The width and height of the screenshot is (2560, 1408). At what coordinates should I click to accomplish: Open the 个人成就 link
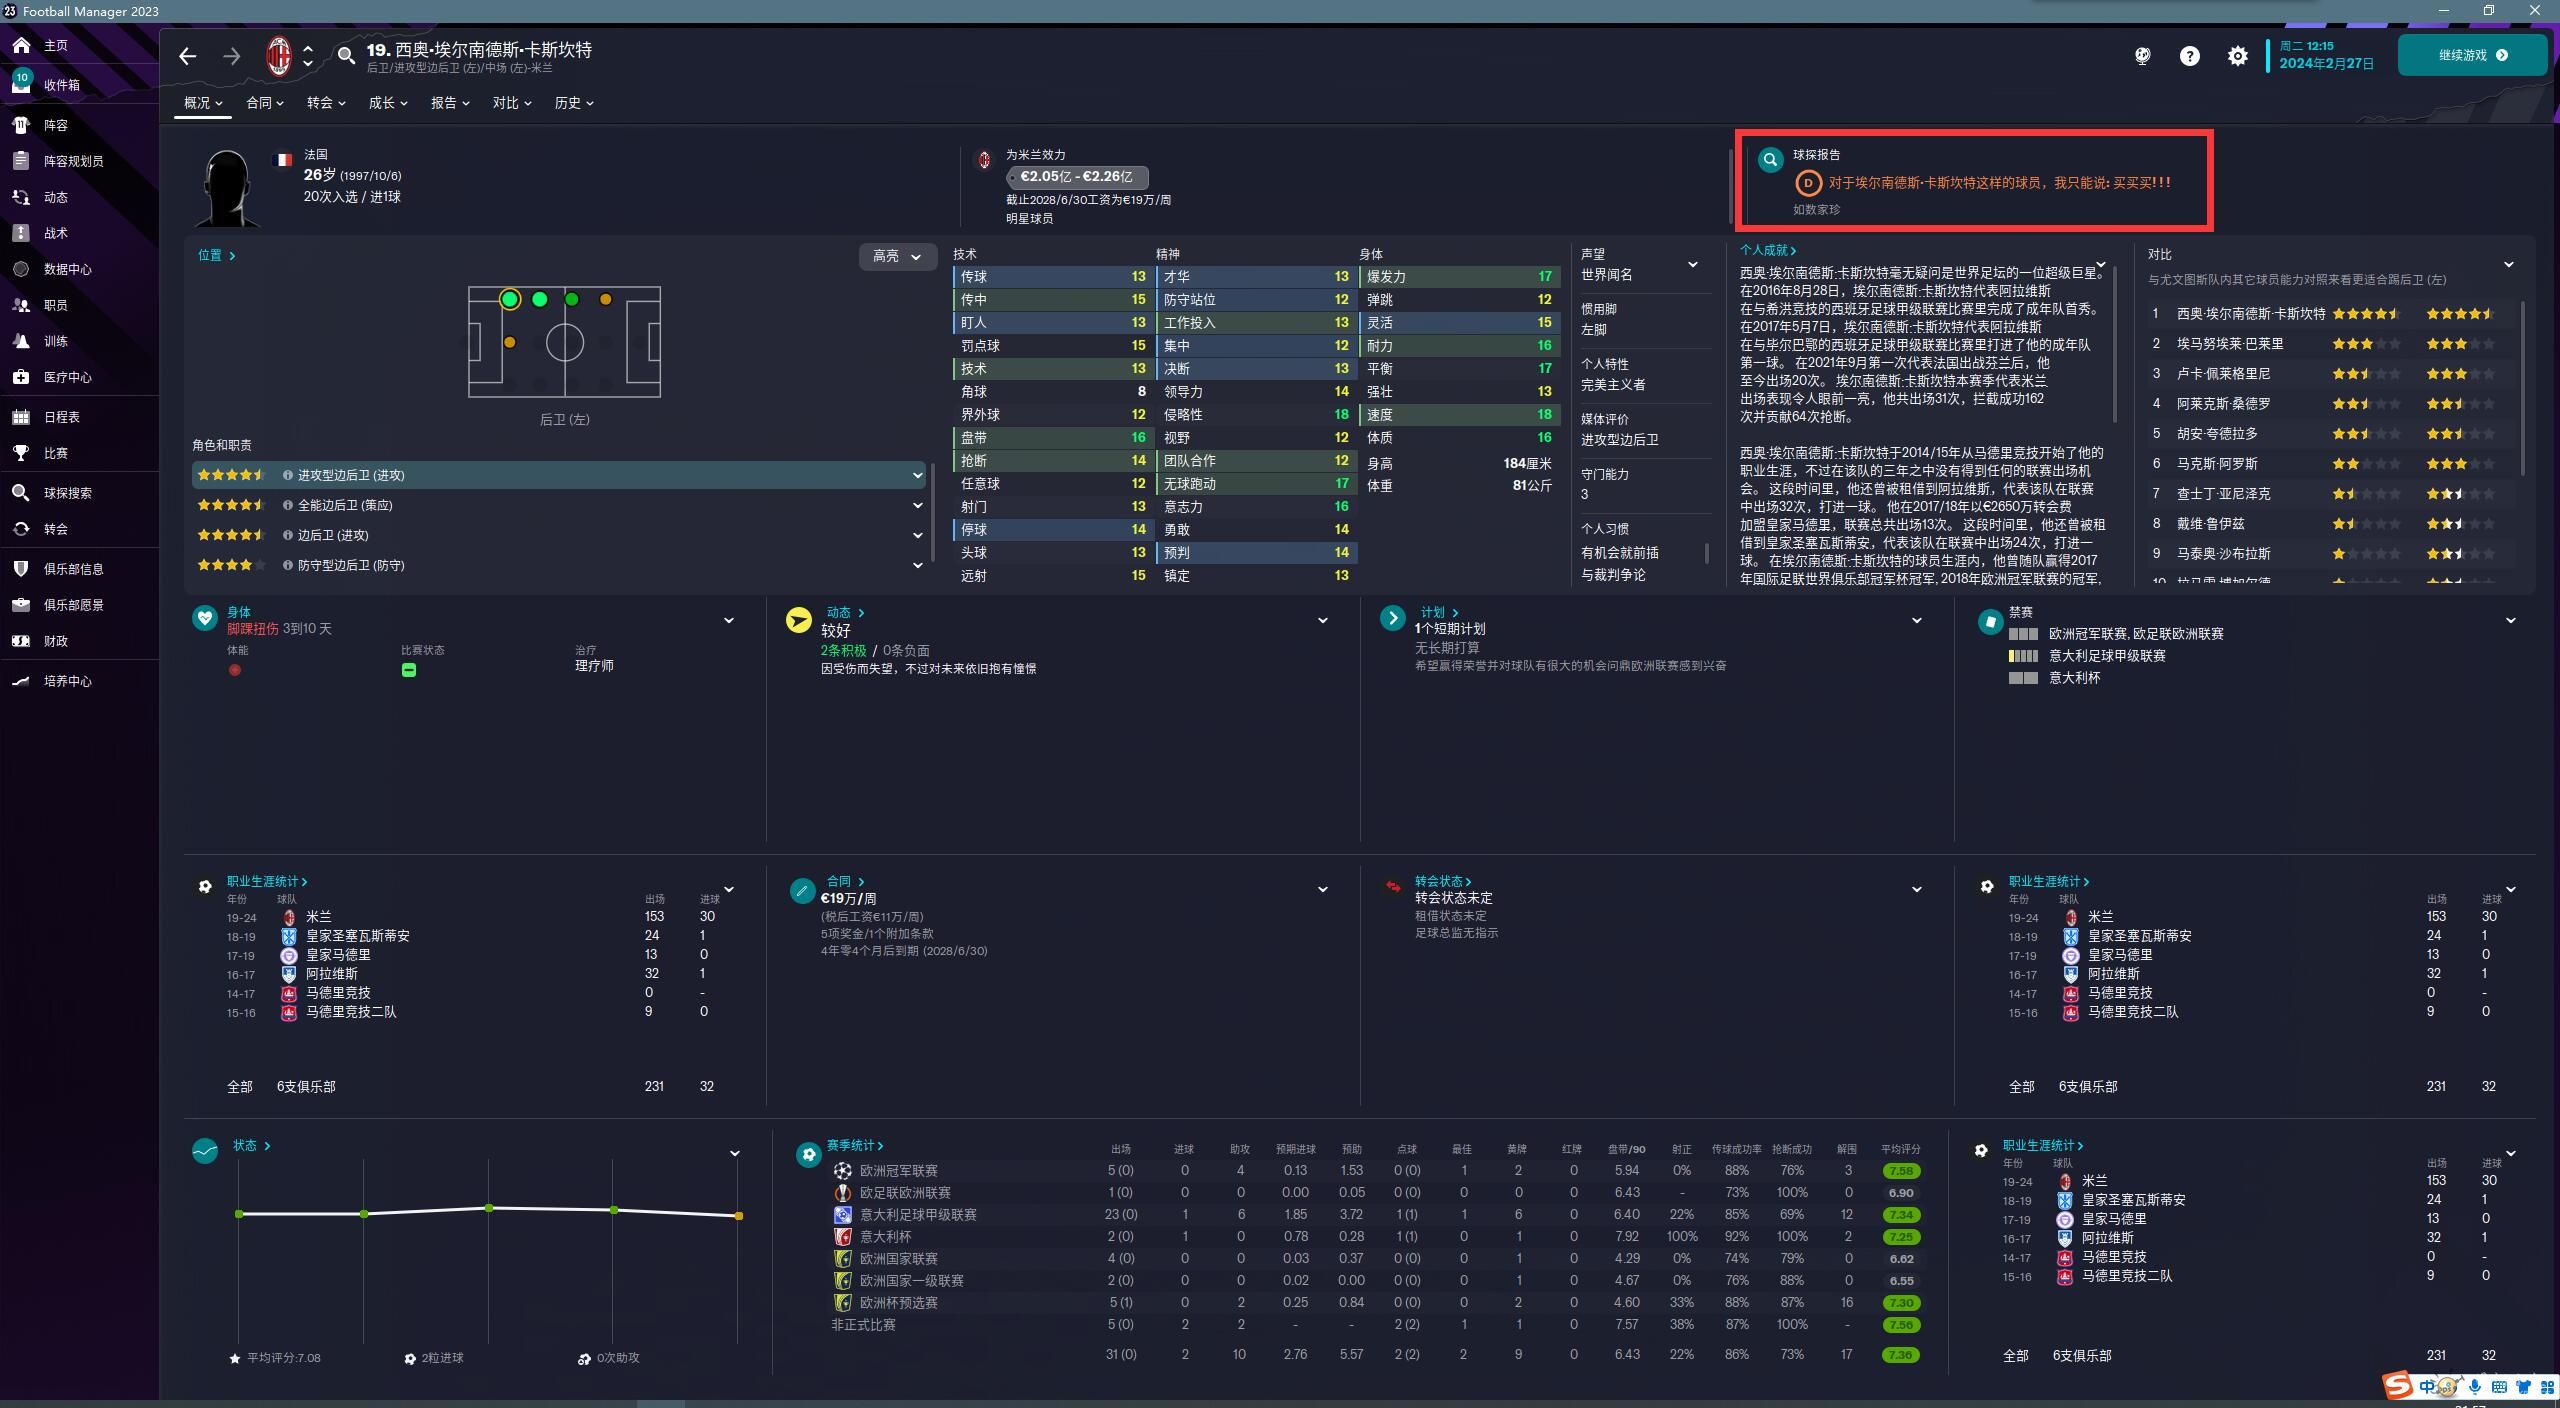1767,251
